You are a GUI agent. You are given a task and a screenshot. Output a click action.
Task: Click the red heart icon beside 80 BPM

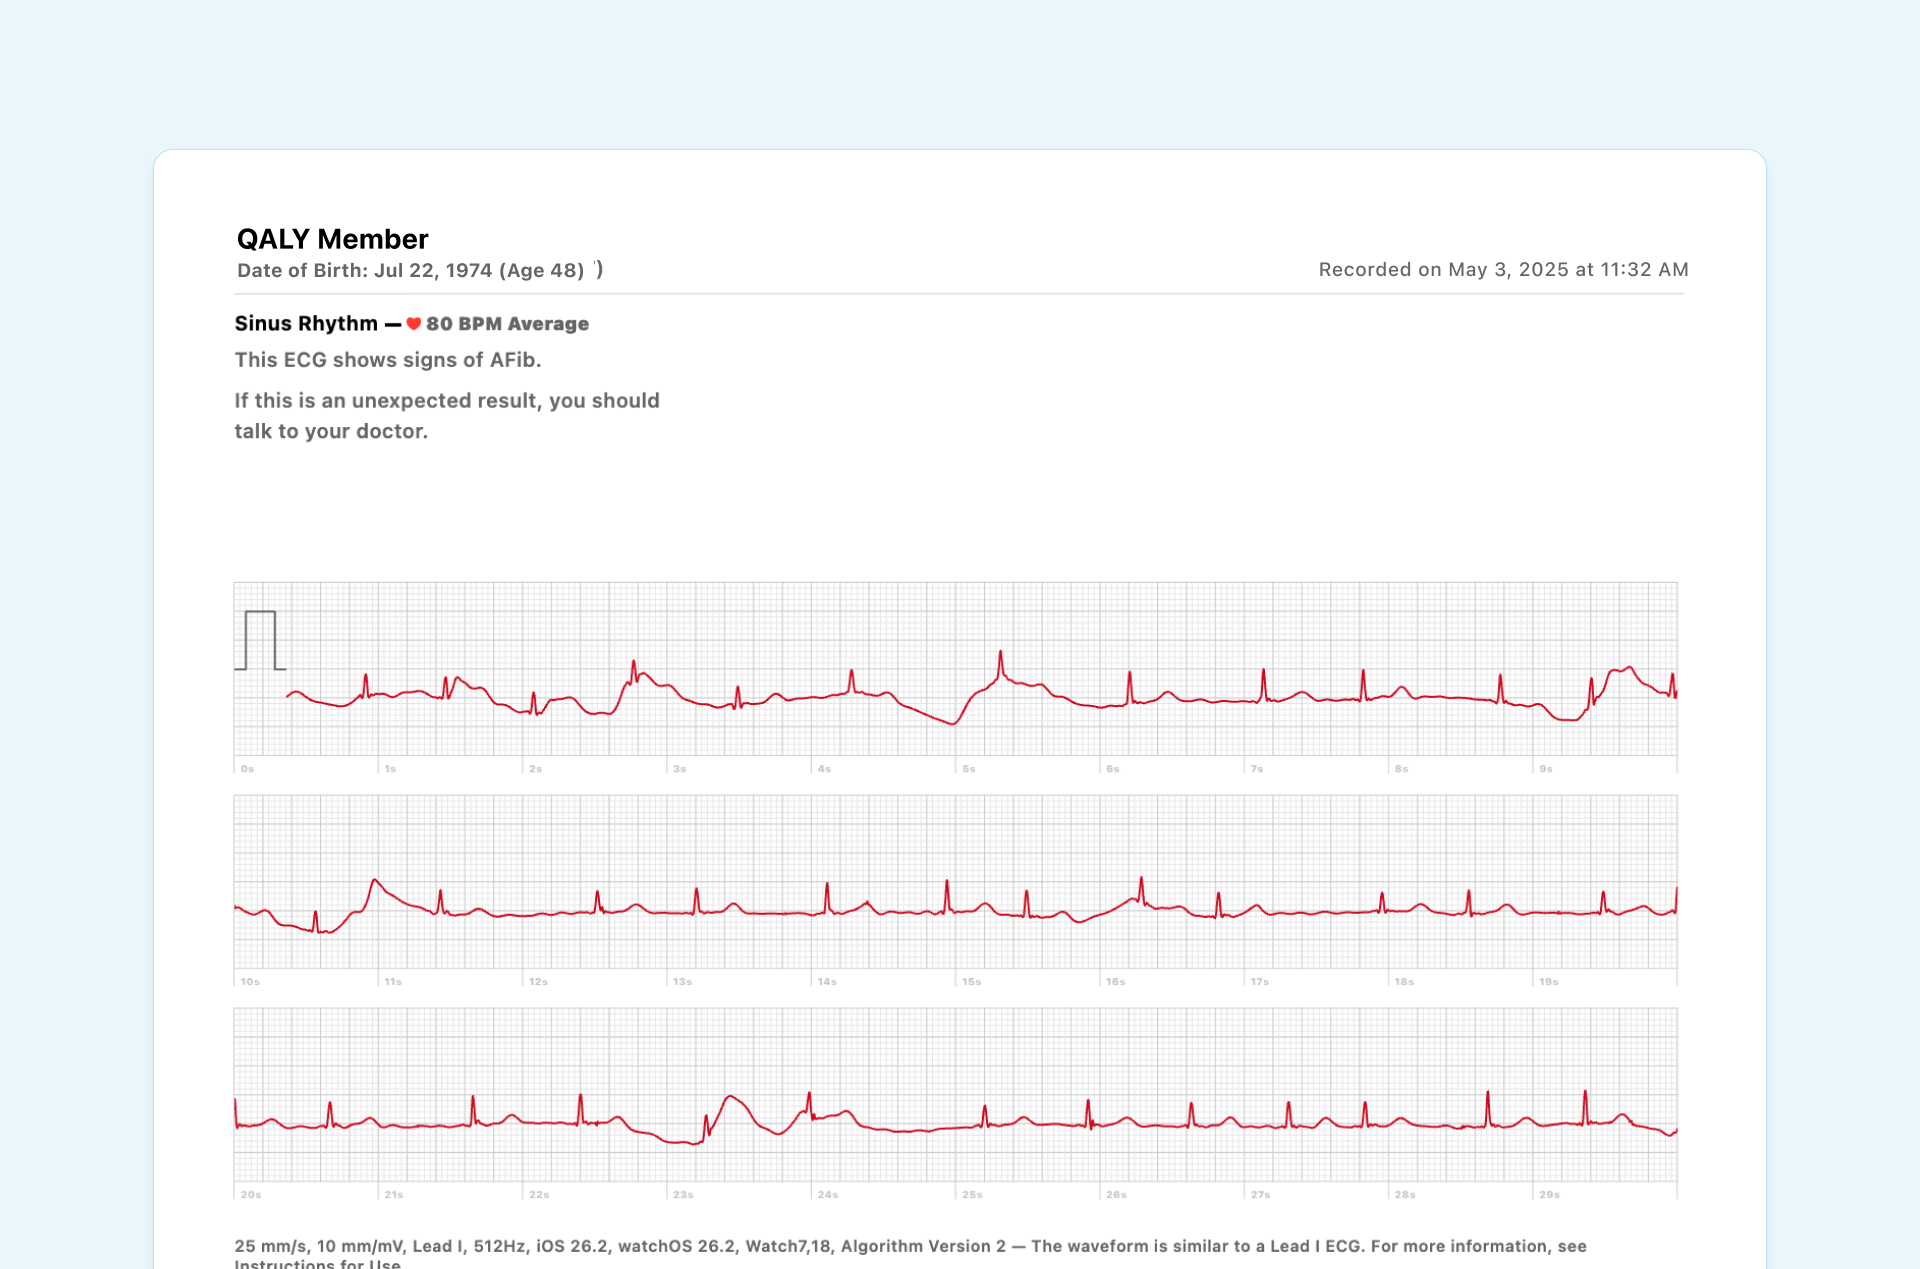[x=413, y=323]
